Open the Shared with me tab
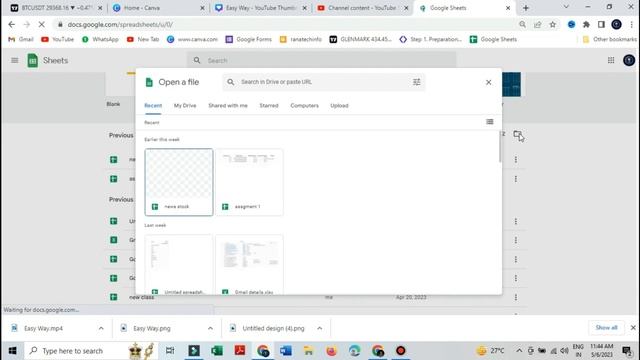This screenshot has height=360, width=640. [228, 106]
